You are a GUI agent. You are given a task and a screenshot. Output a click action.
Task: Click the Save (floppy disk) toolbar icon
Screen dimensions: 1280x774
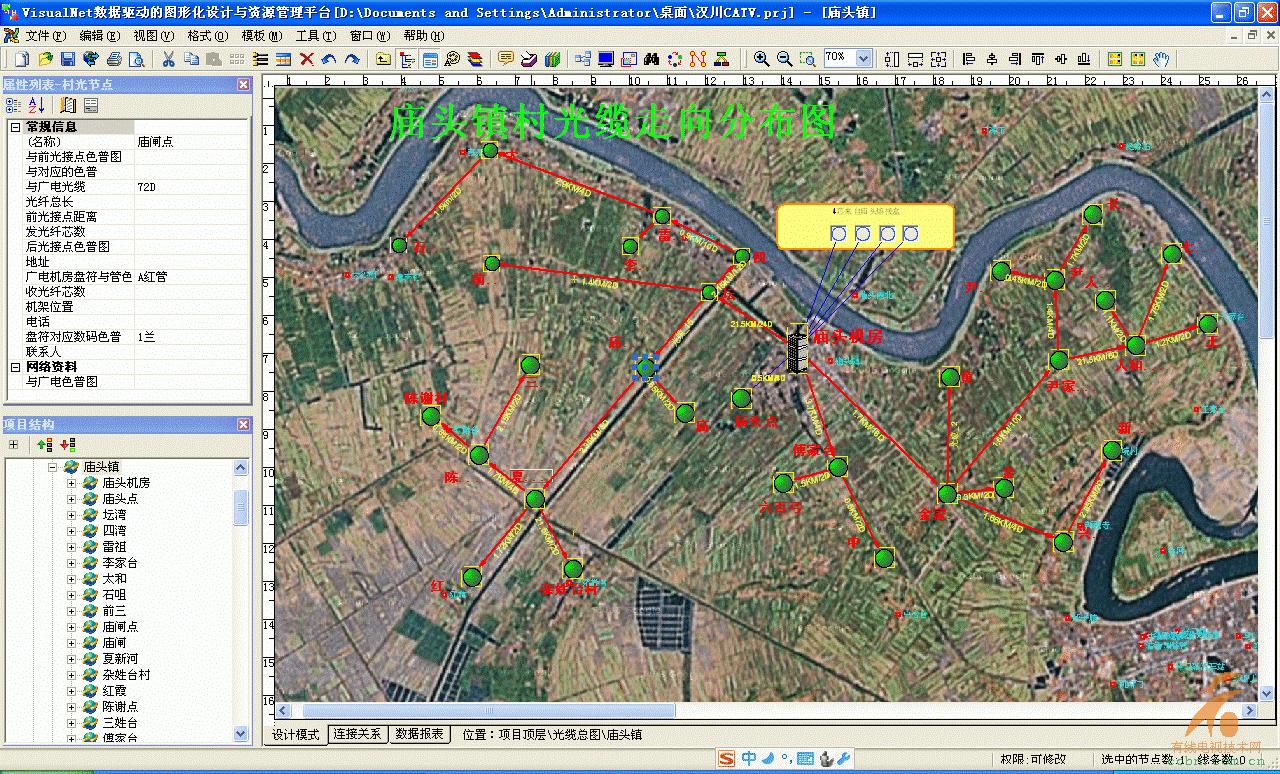(68, 60)
